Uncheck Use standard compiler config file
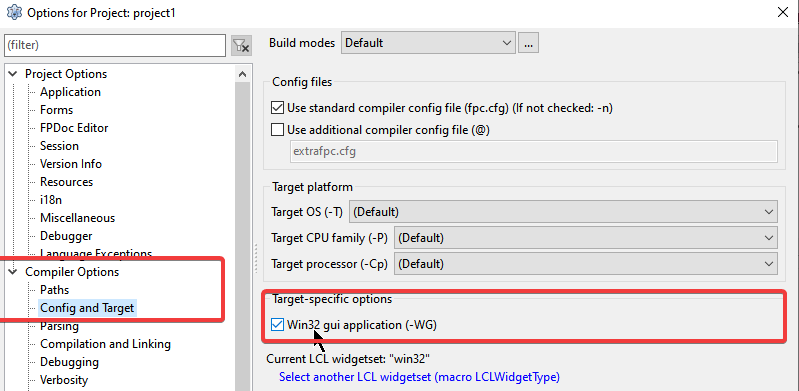This screenshot has width=799, height=391. tap(278, 108)
